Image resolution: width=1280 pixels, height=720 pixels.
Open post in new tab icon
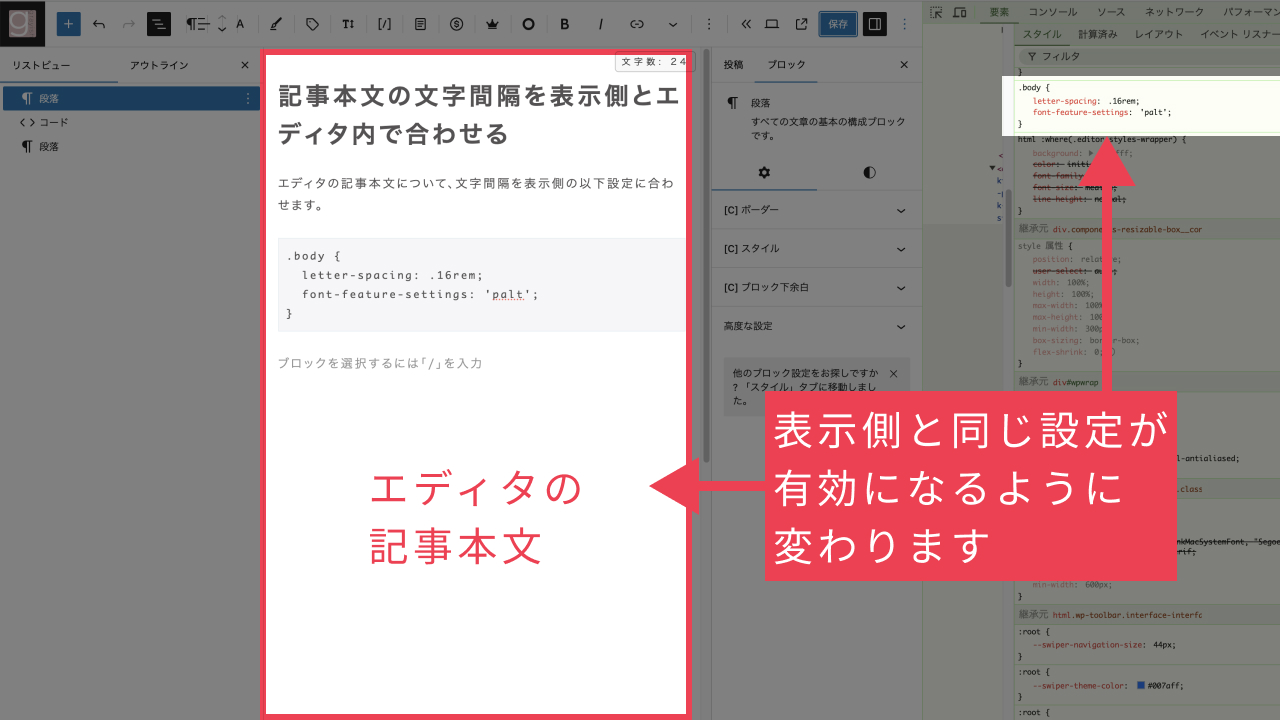click(x=802, y=23)
